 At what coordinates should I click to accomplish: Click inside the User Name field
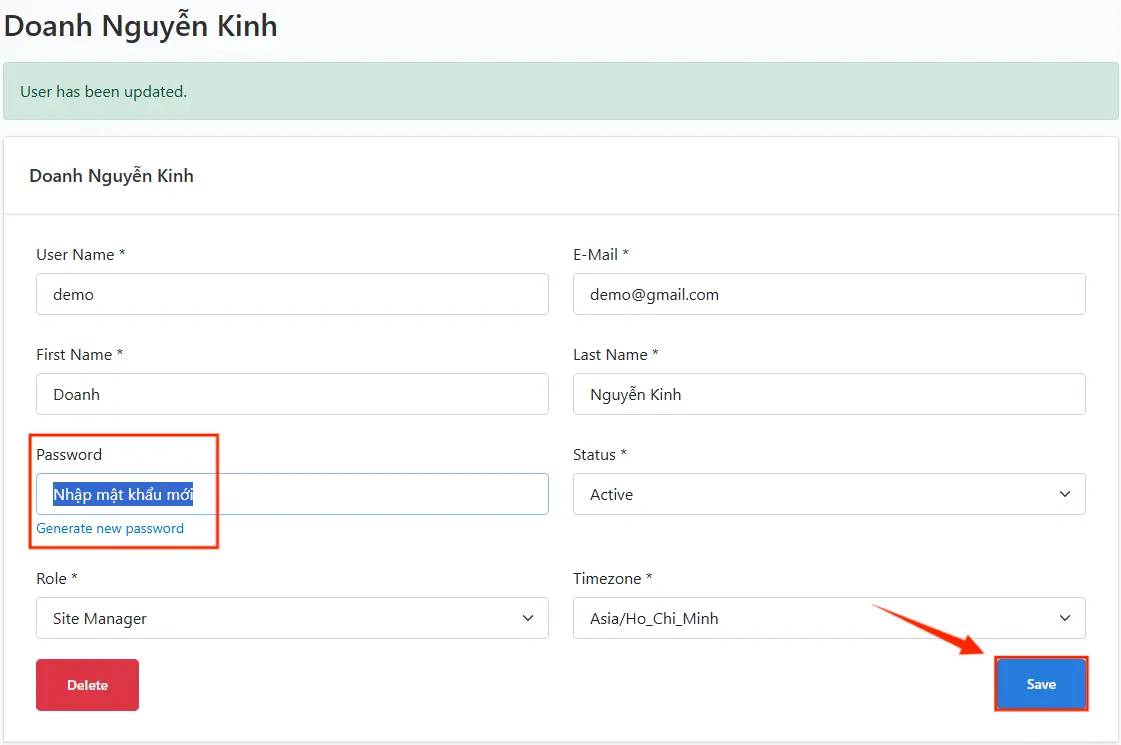[x=292, y=294]
